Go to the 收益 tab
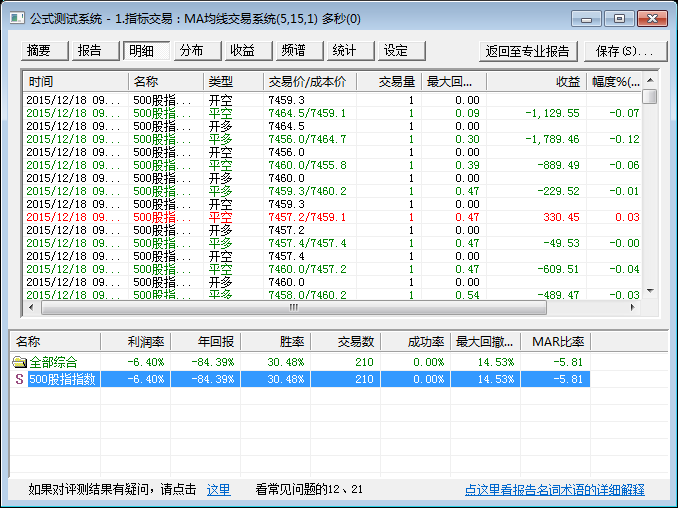This screenshot has height=508, width=678. pos(242,51)
